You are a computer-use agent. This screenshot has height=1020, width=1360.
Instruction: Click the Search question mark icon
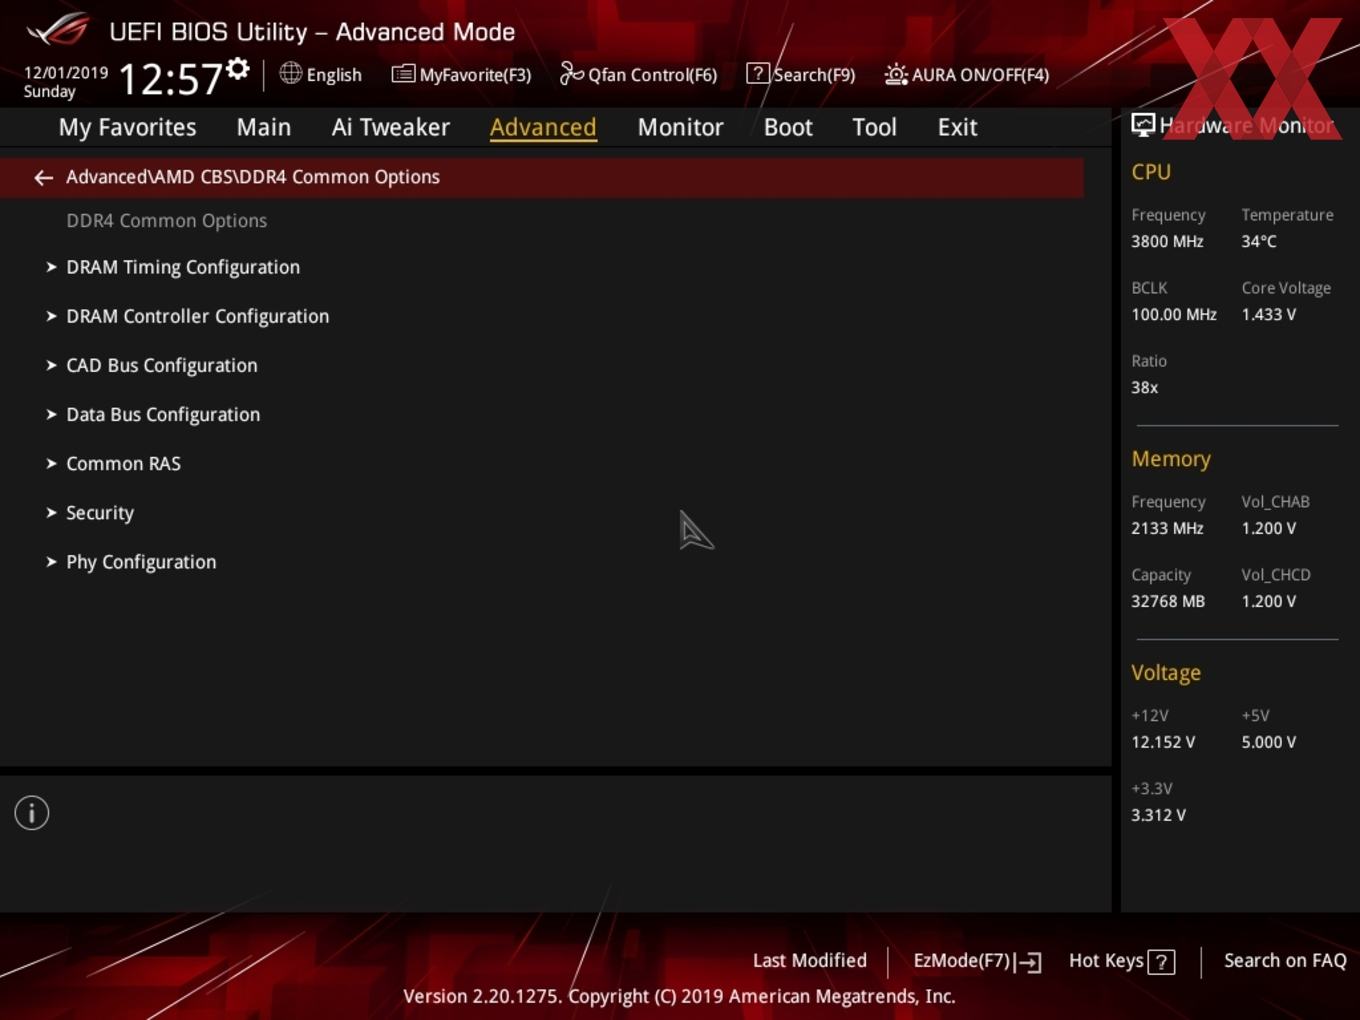(758, 73)
